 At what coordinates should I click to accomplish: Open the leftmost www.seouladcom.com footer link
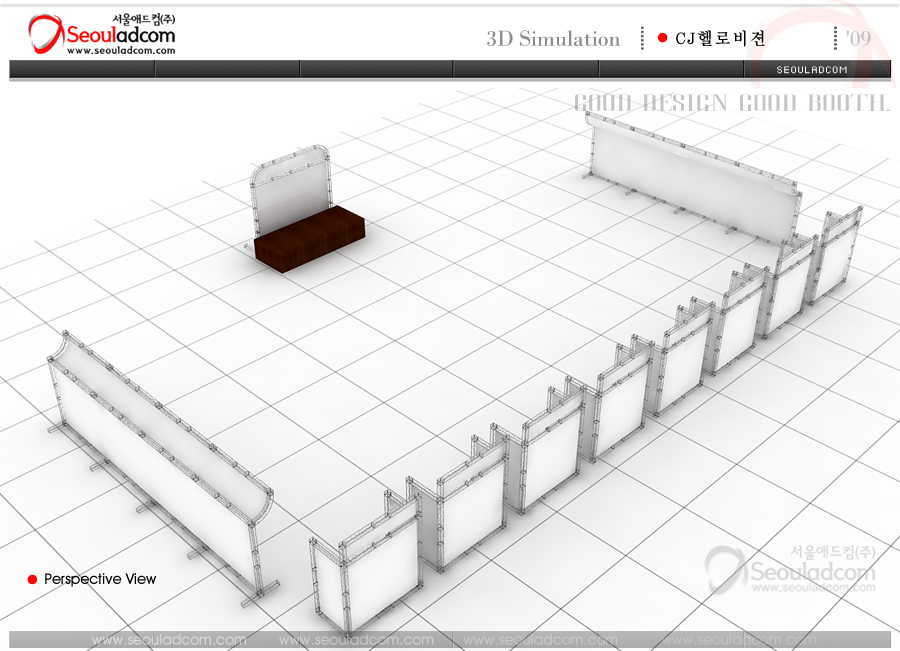168,640
